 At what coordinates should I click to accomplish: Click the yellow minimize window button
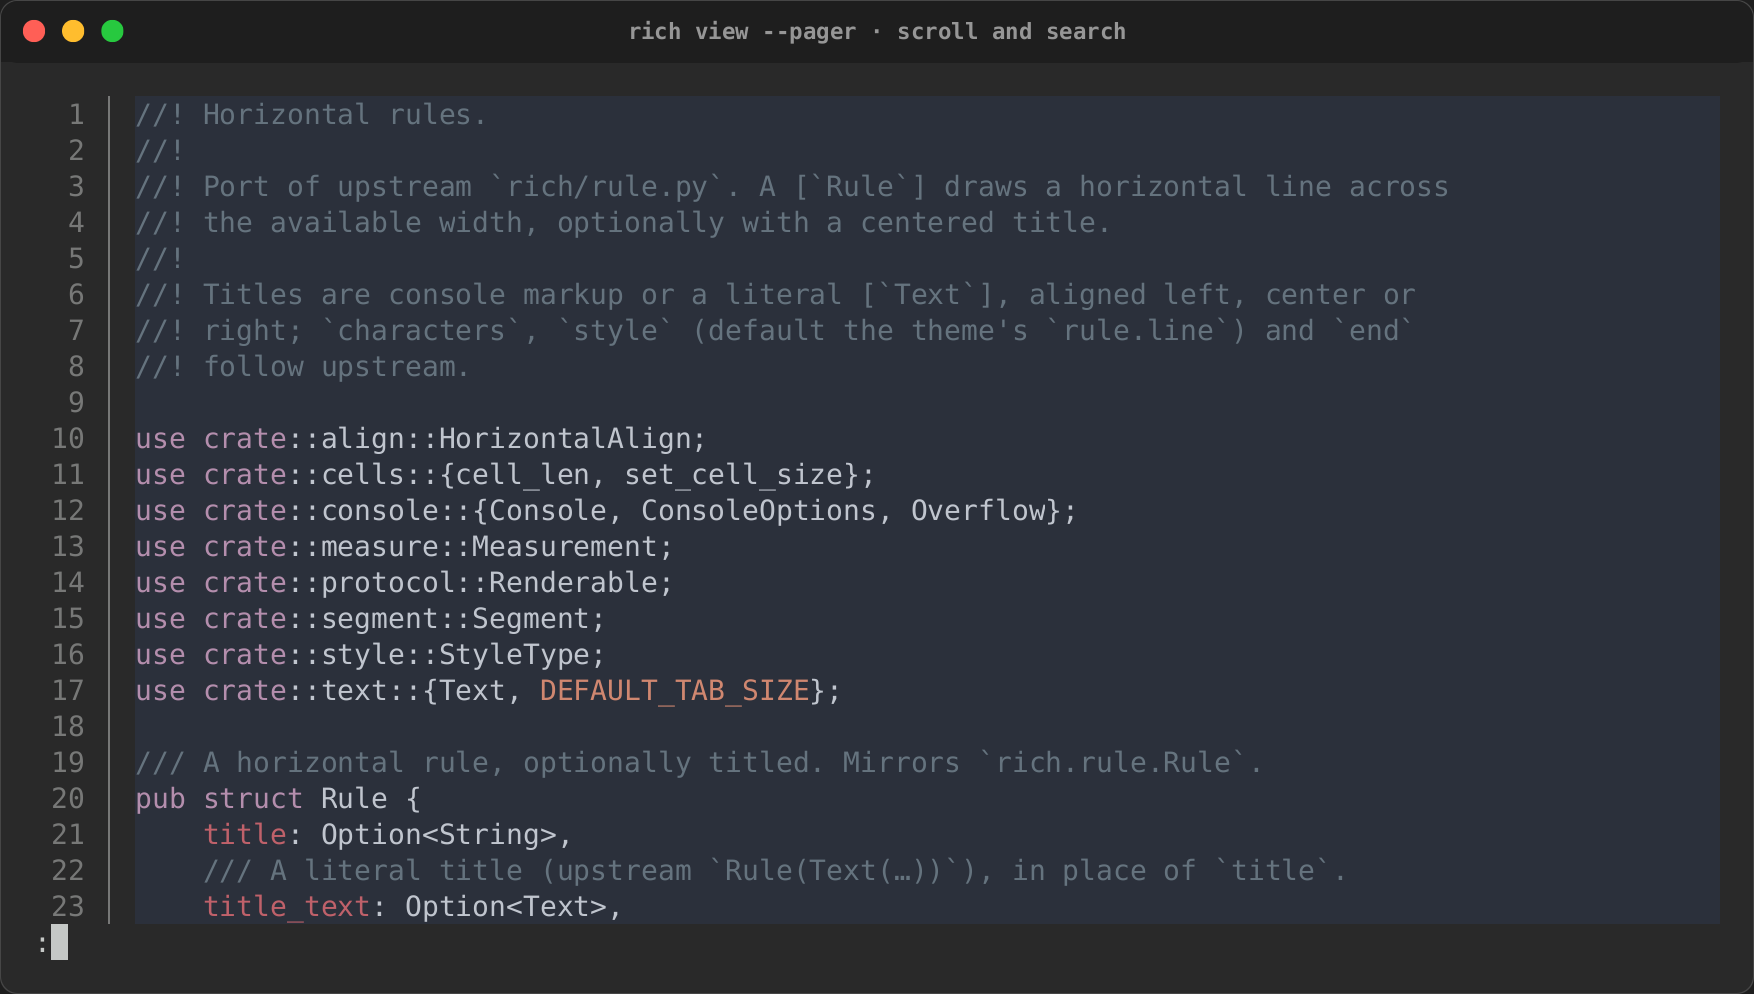coord(73,31)
